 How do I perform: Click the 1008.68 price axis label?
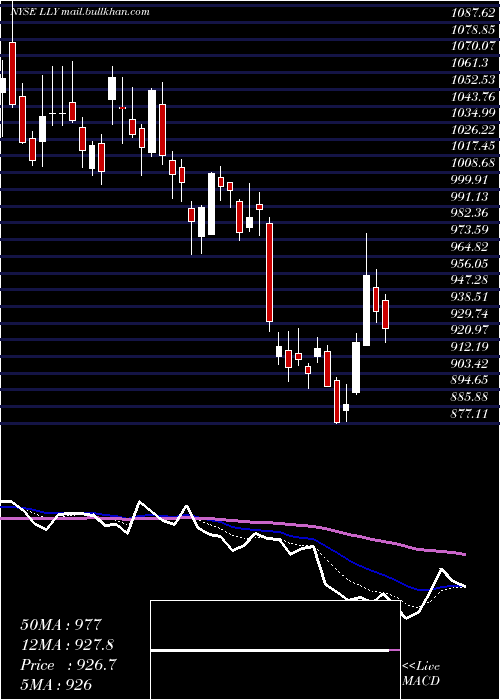(x=473, y=163)
